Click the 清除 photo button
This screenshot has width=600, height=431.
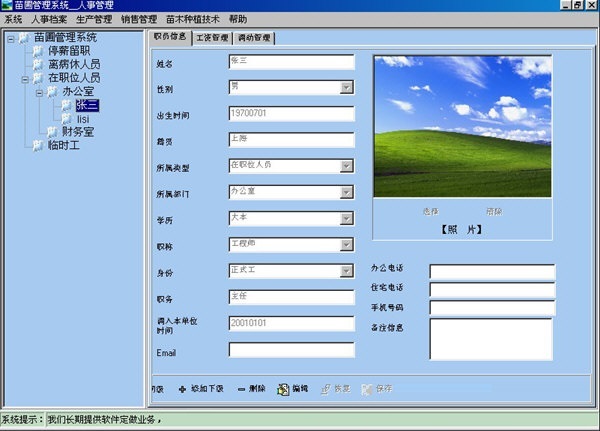[x=494, y=212]
